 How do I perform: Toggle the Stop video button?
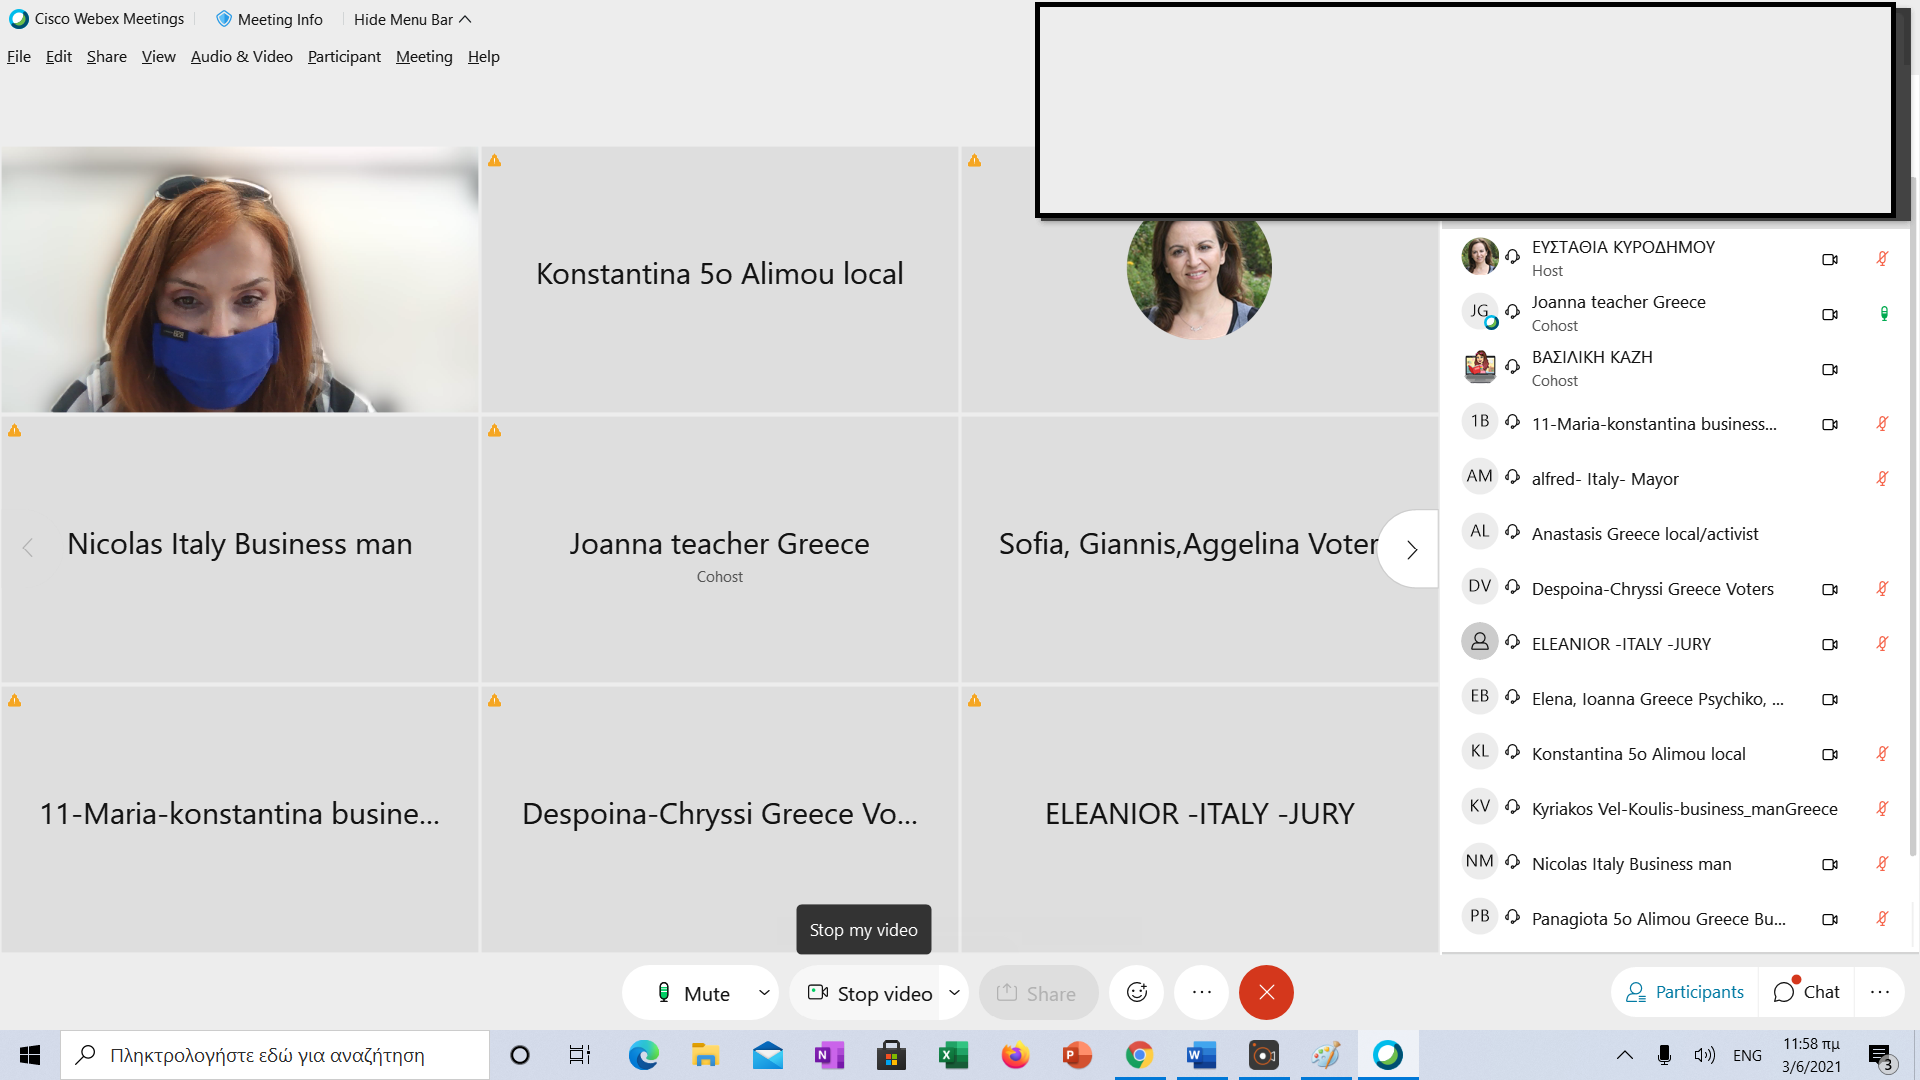coord(869,993)
